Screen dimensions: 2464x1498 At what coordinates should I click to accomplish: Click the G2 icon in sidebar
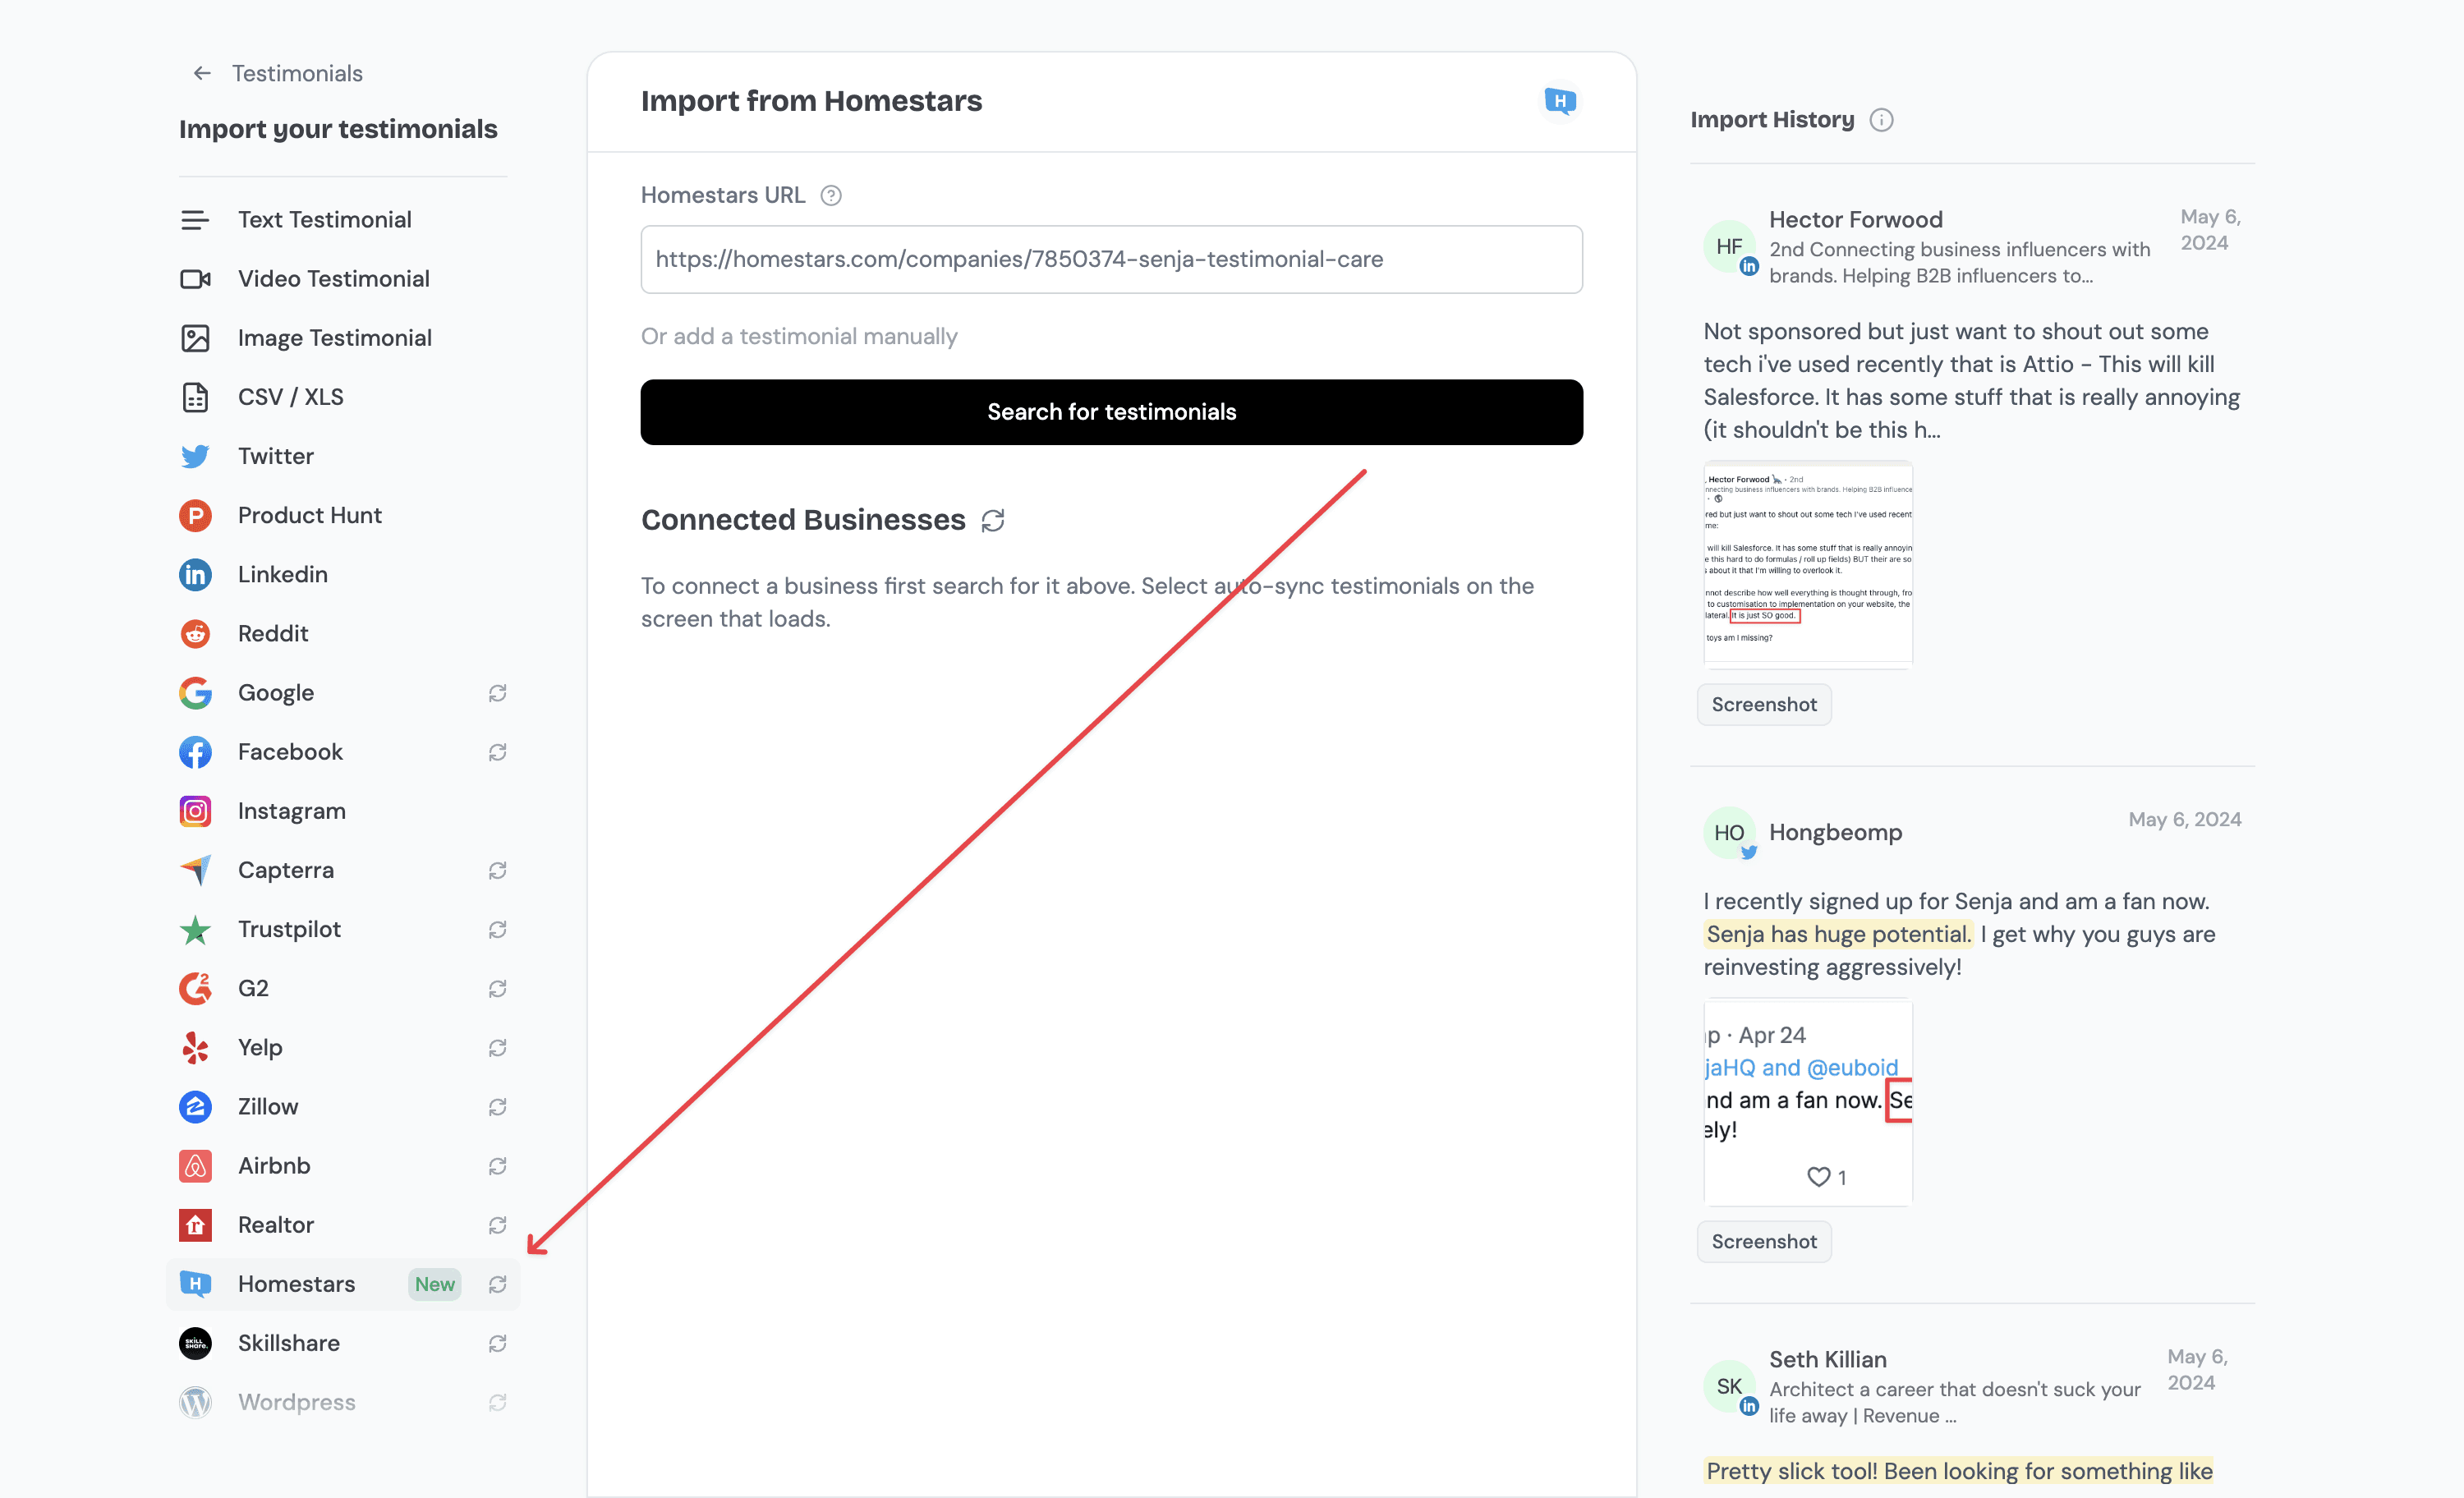(x=195, y=987)
